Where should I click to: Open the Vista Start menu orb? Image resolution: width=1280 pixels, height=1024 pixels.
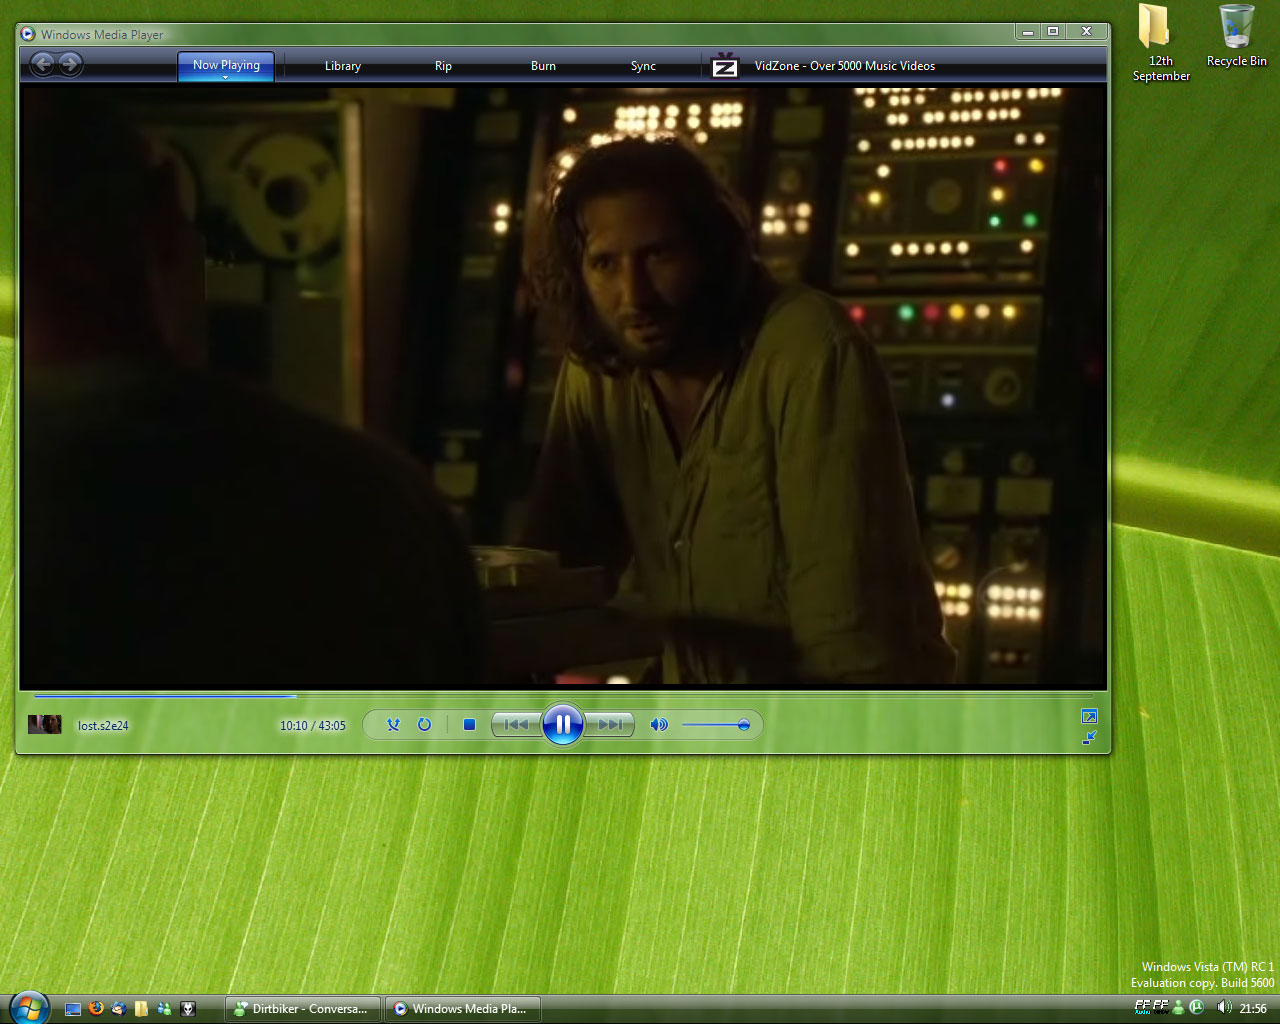pyautogui.click(x=28, y=1006)
